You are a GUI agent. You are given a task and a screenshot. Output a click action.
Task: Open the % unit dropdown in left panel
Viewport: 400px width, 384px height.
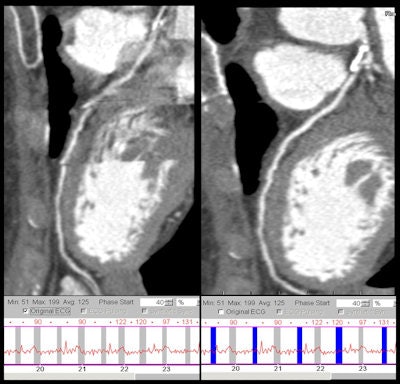point(187,303)
